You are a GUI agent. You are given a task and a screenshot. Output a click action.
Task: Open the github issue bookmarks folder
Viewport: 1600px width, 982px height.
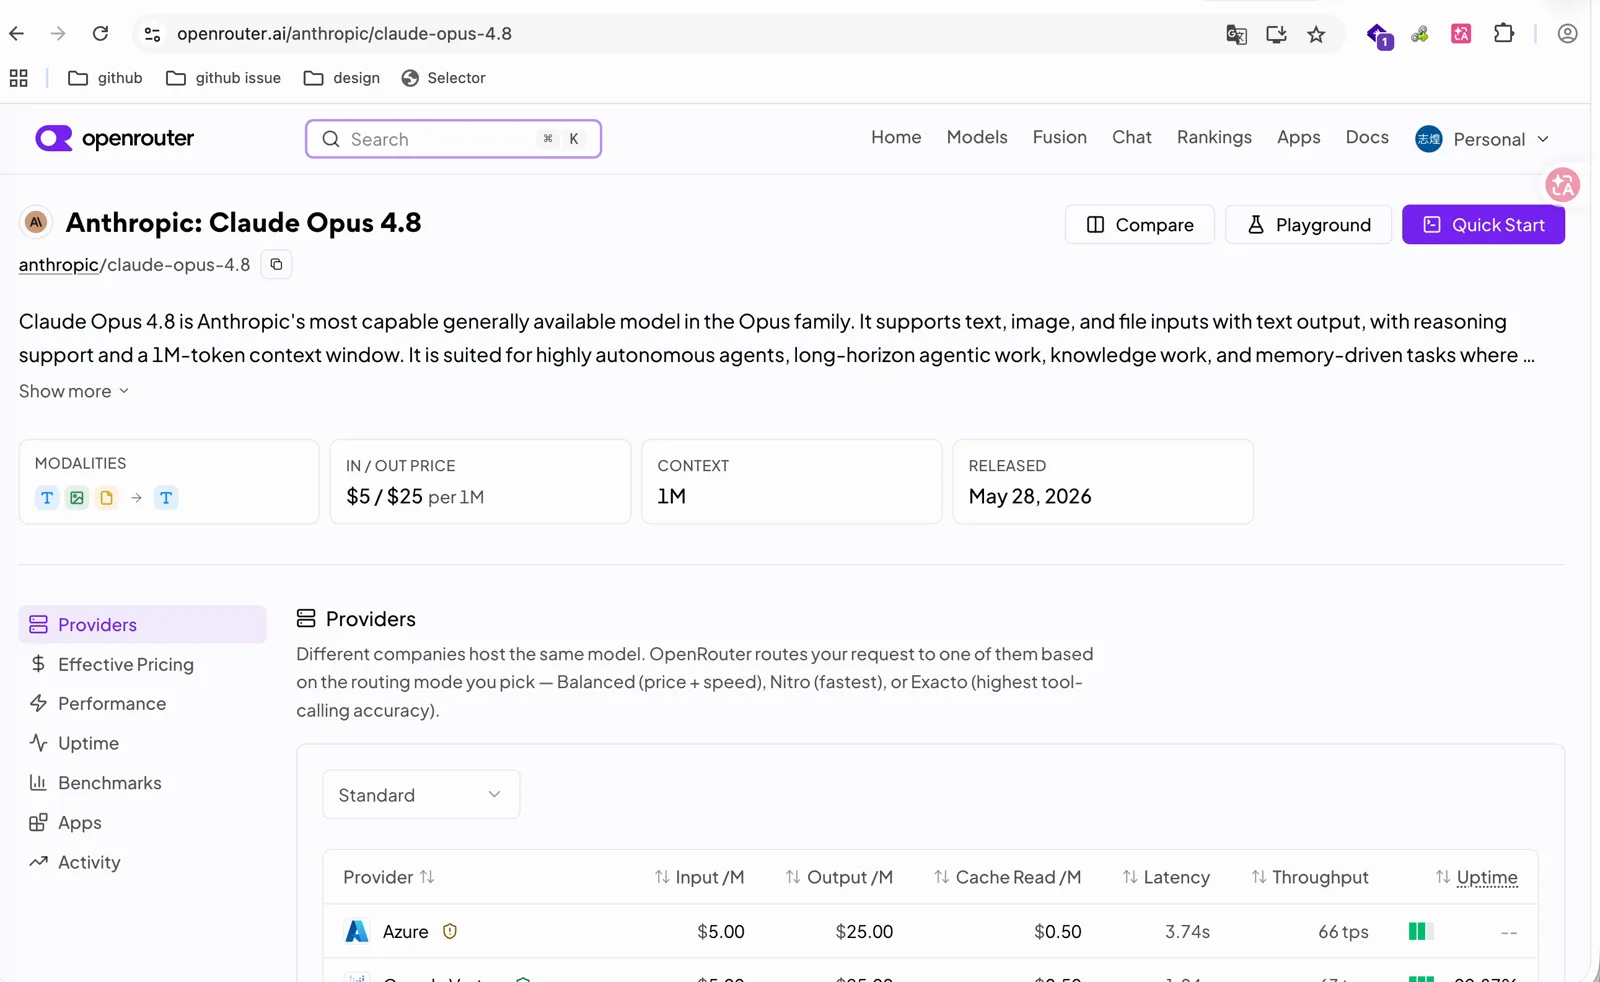coord(223,78)
